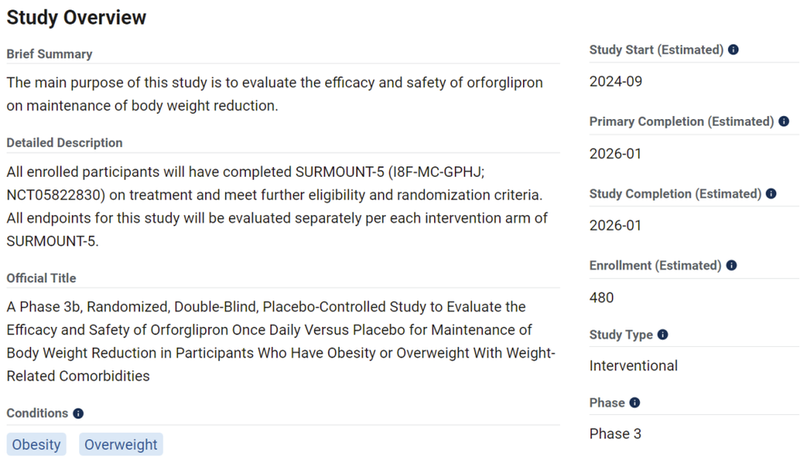Click the Interventional study type value

tap(634, 365)
